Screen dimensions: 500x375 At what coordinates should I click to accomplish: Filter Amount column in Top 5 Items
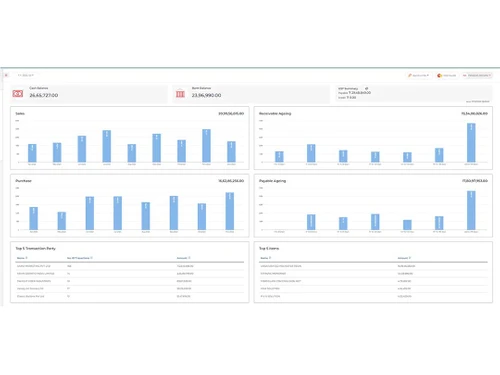coord(410,258)
